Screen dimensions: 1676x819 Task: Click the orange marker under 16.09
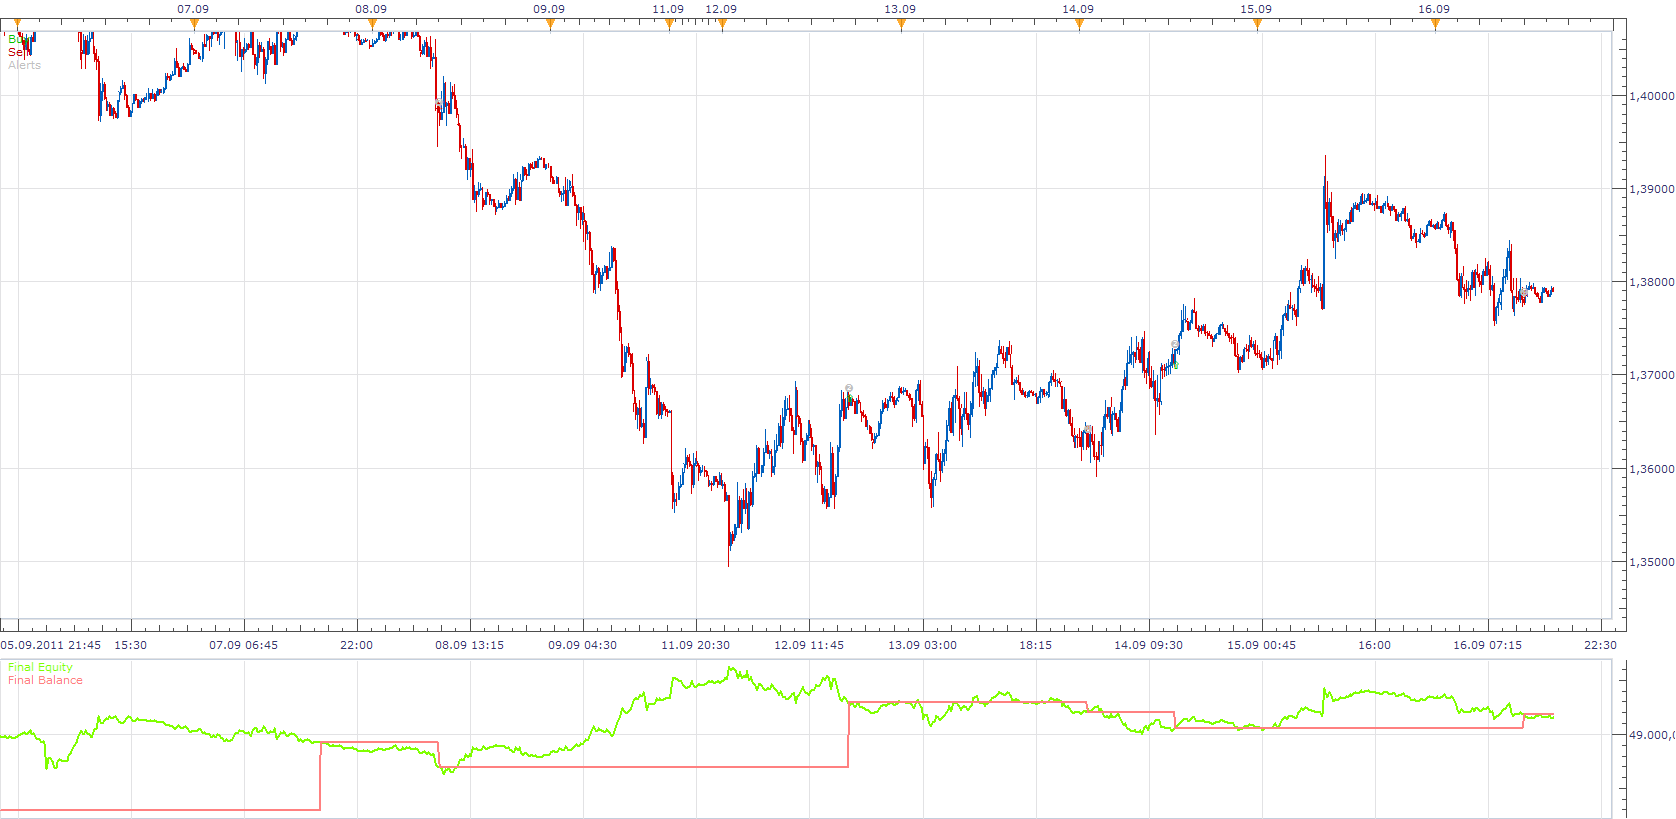[x=1435, y=25]
